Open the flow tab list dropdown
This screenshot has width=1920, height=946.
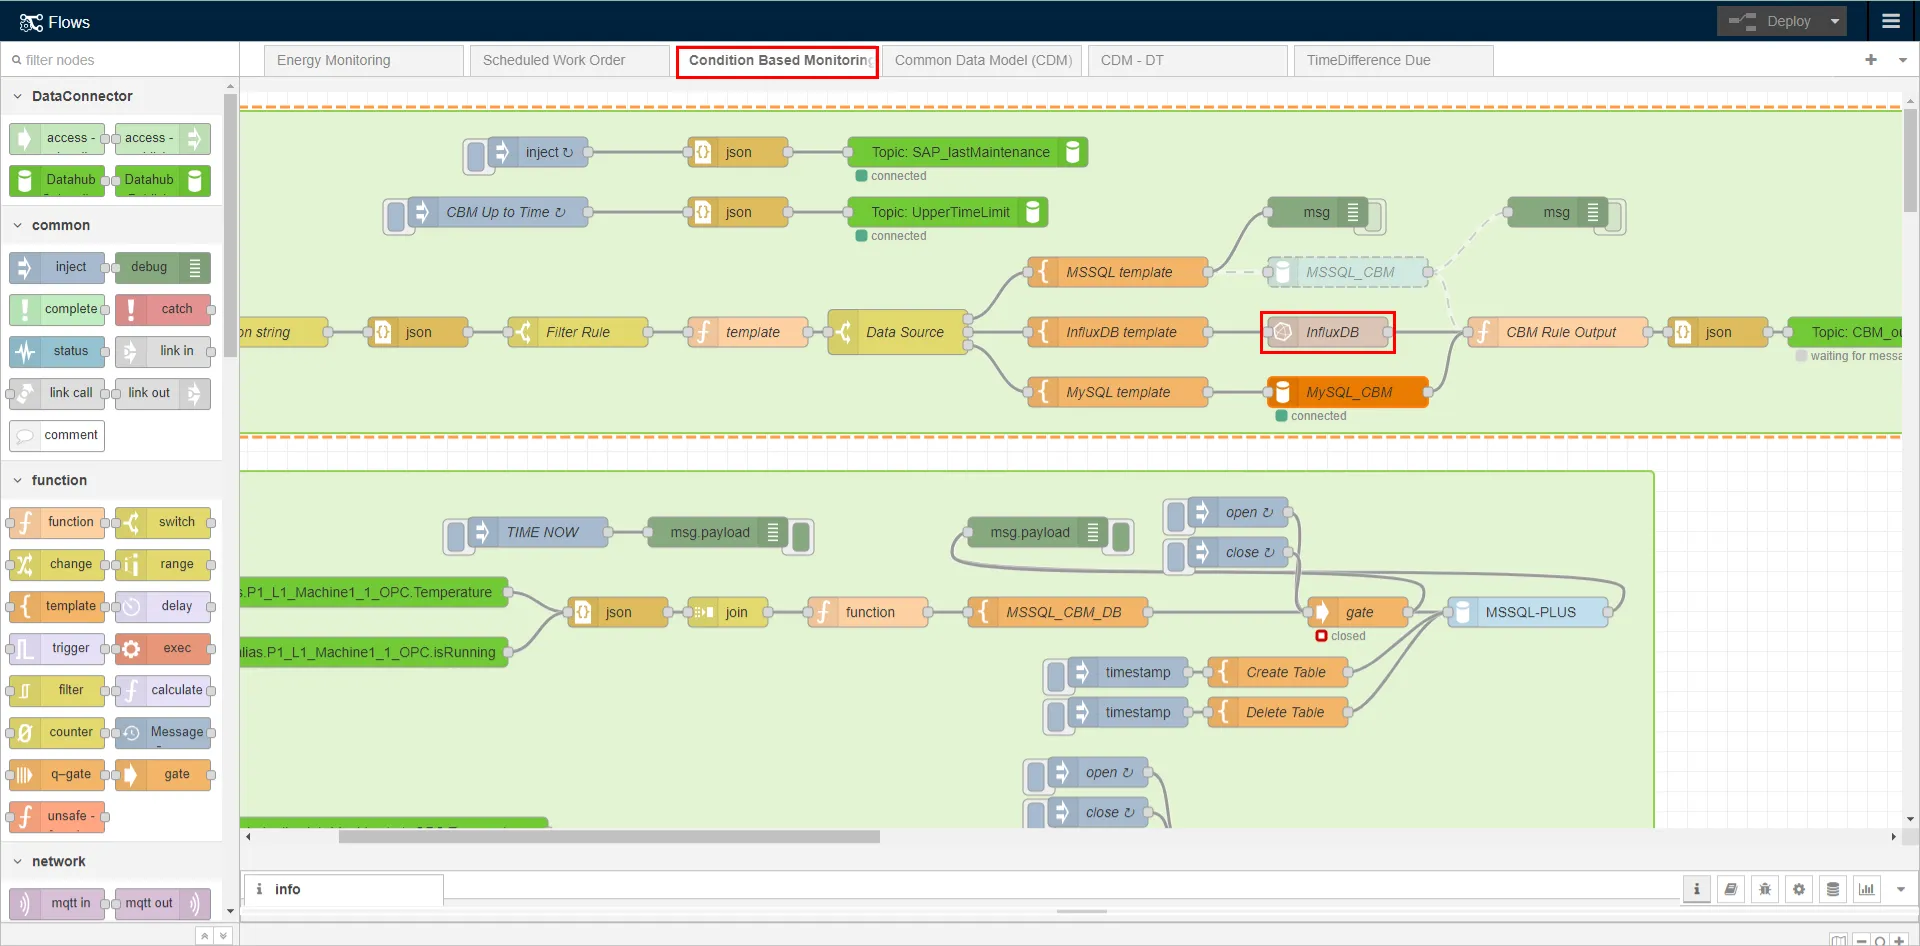(1903, 60)
